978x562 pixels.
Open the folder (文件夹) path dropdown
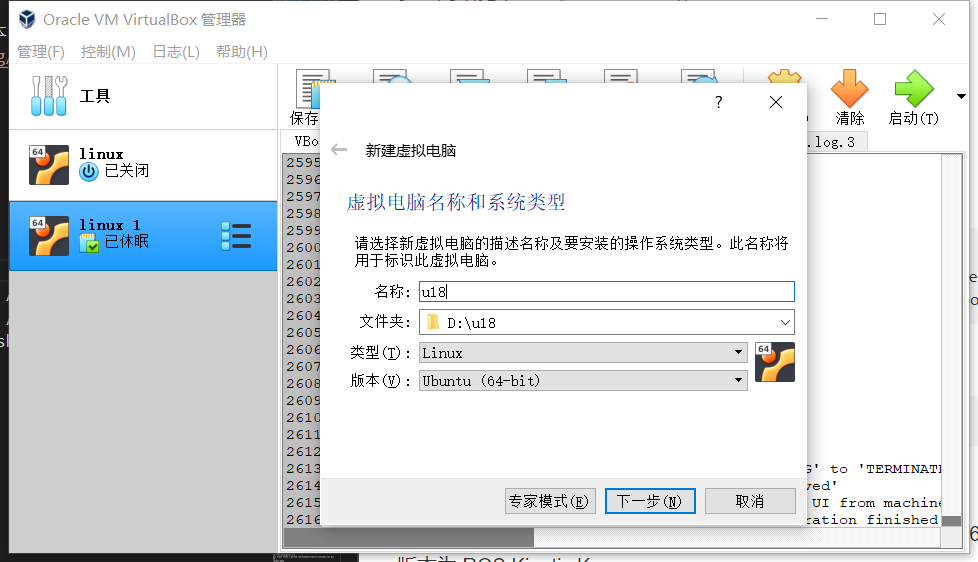[784, 322]
